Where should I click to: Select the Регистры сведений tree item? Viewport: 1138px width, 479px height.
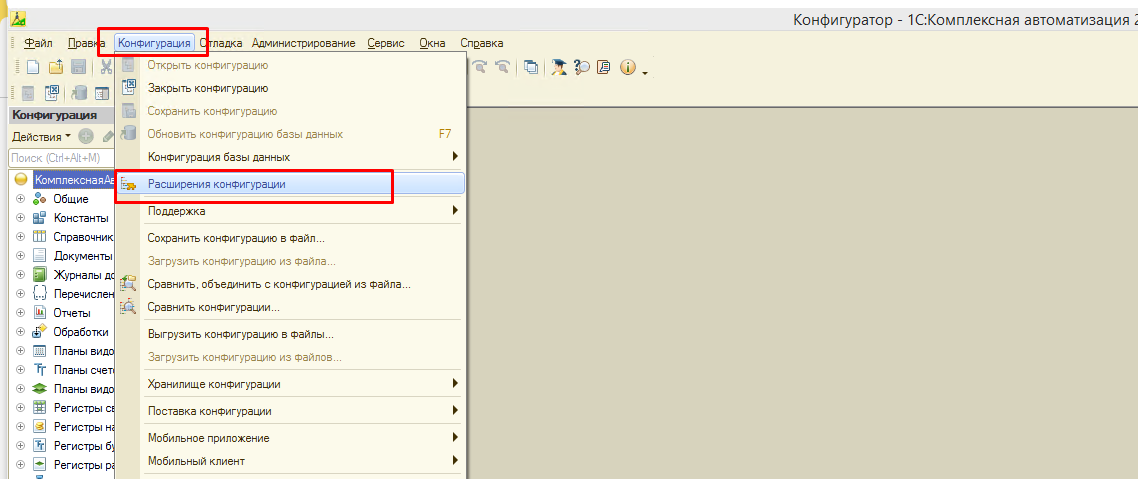click(x=83, y=407)
